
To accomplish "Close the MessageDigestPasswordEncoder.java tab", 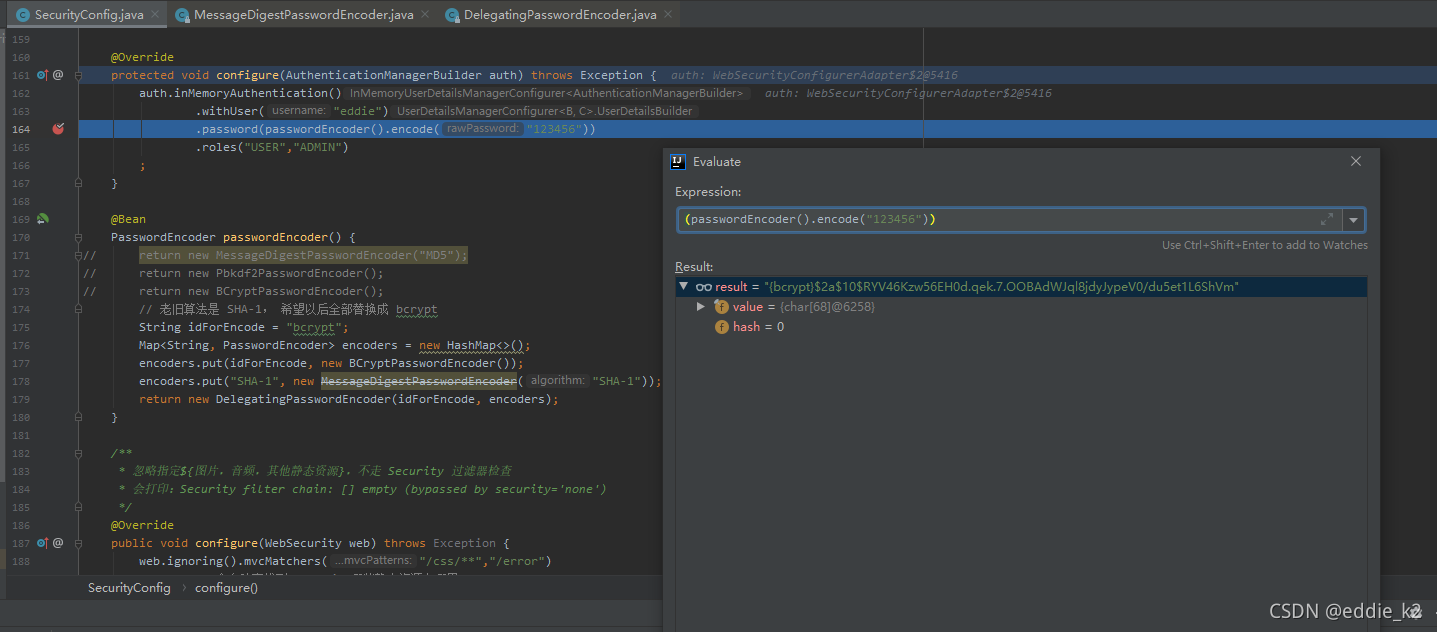I will pyautogui.click(x=423, y=15).
